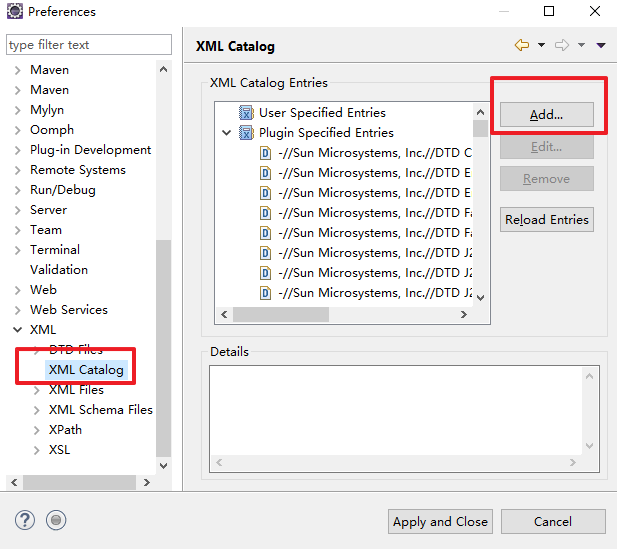The width and height of the screenshot is (617, 549).
Task: Click preference tree horizontal scroll left arrow
Action: pos(14,482)
